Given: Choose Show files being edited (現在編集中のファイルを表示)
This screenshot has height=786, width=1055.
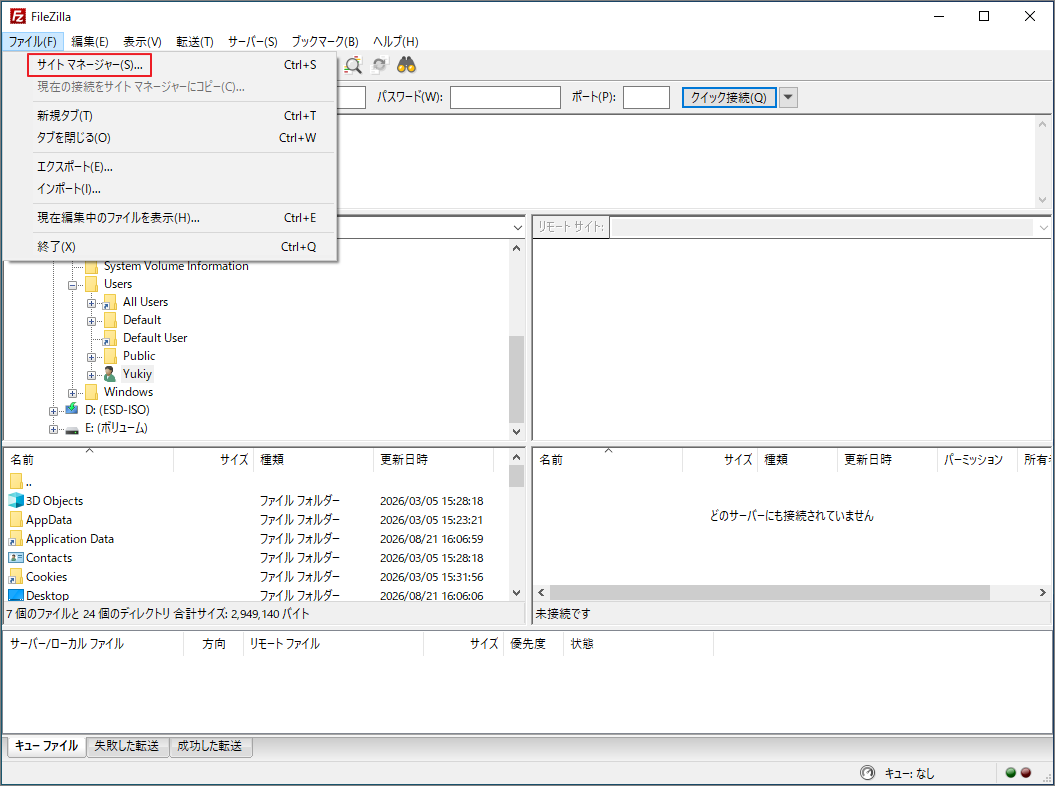Looking at the screenshot, I should coord(170,218).
